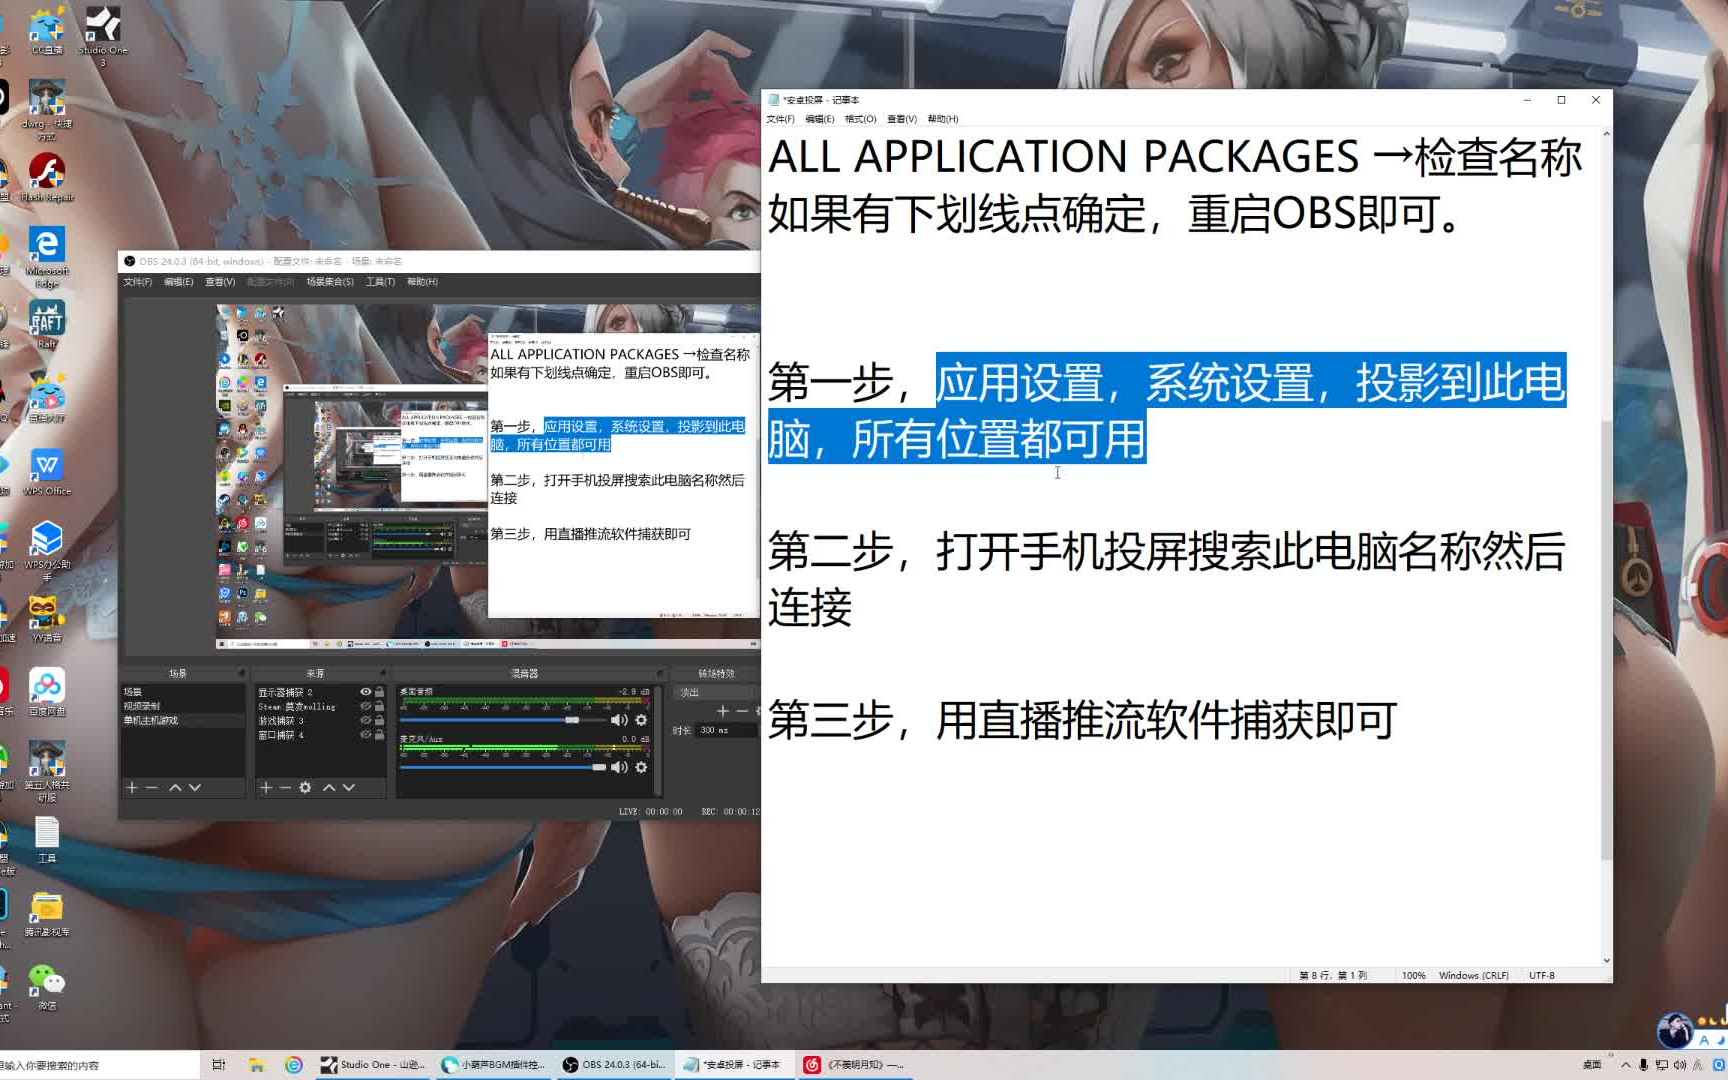The width and height of the screenshot is (1728, 1080).
Task: Toggle lock for Steam source row
Action: [379, 706]
